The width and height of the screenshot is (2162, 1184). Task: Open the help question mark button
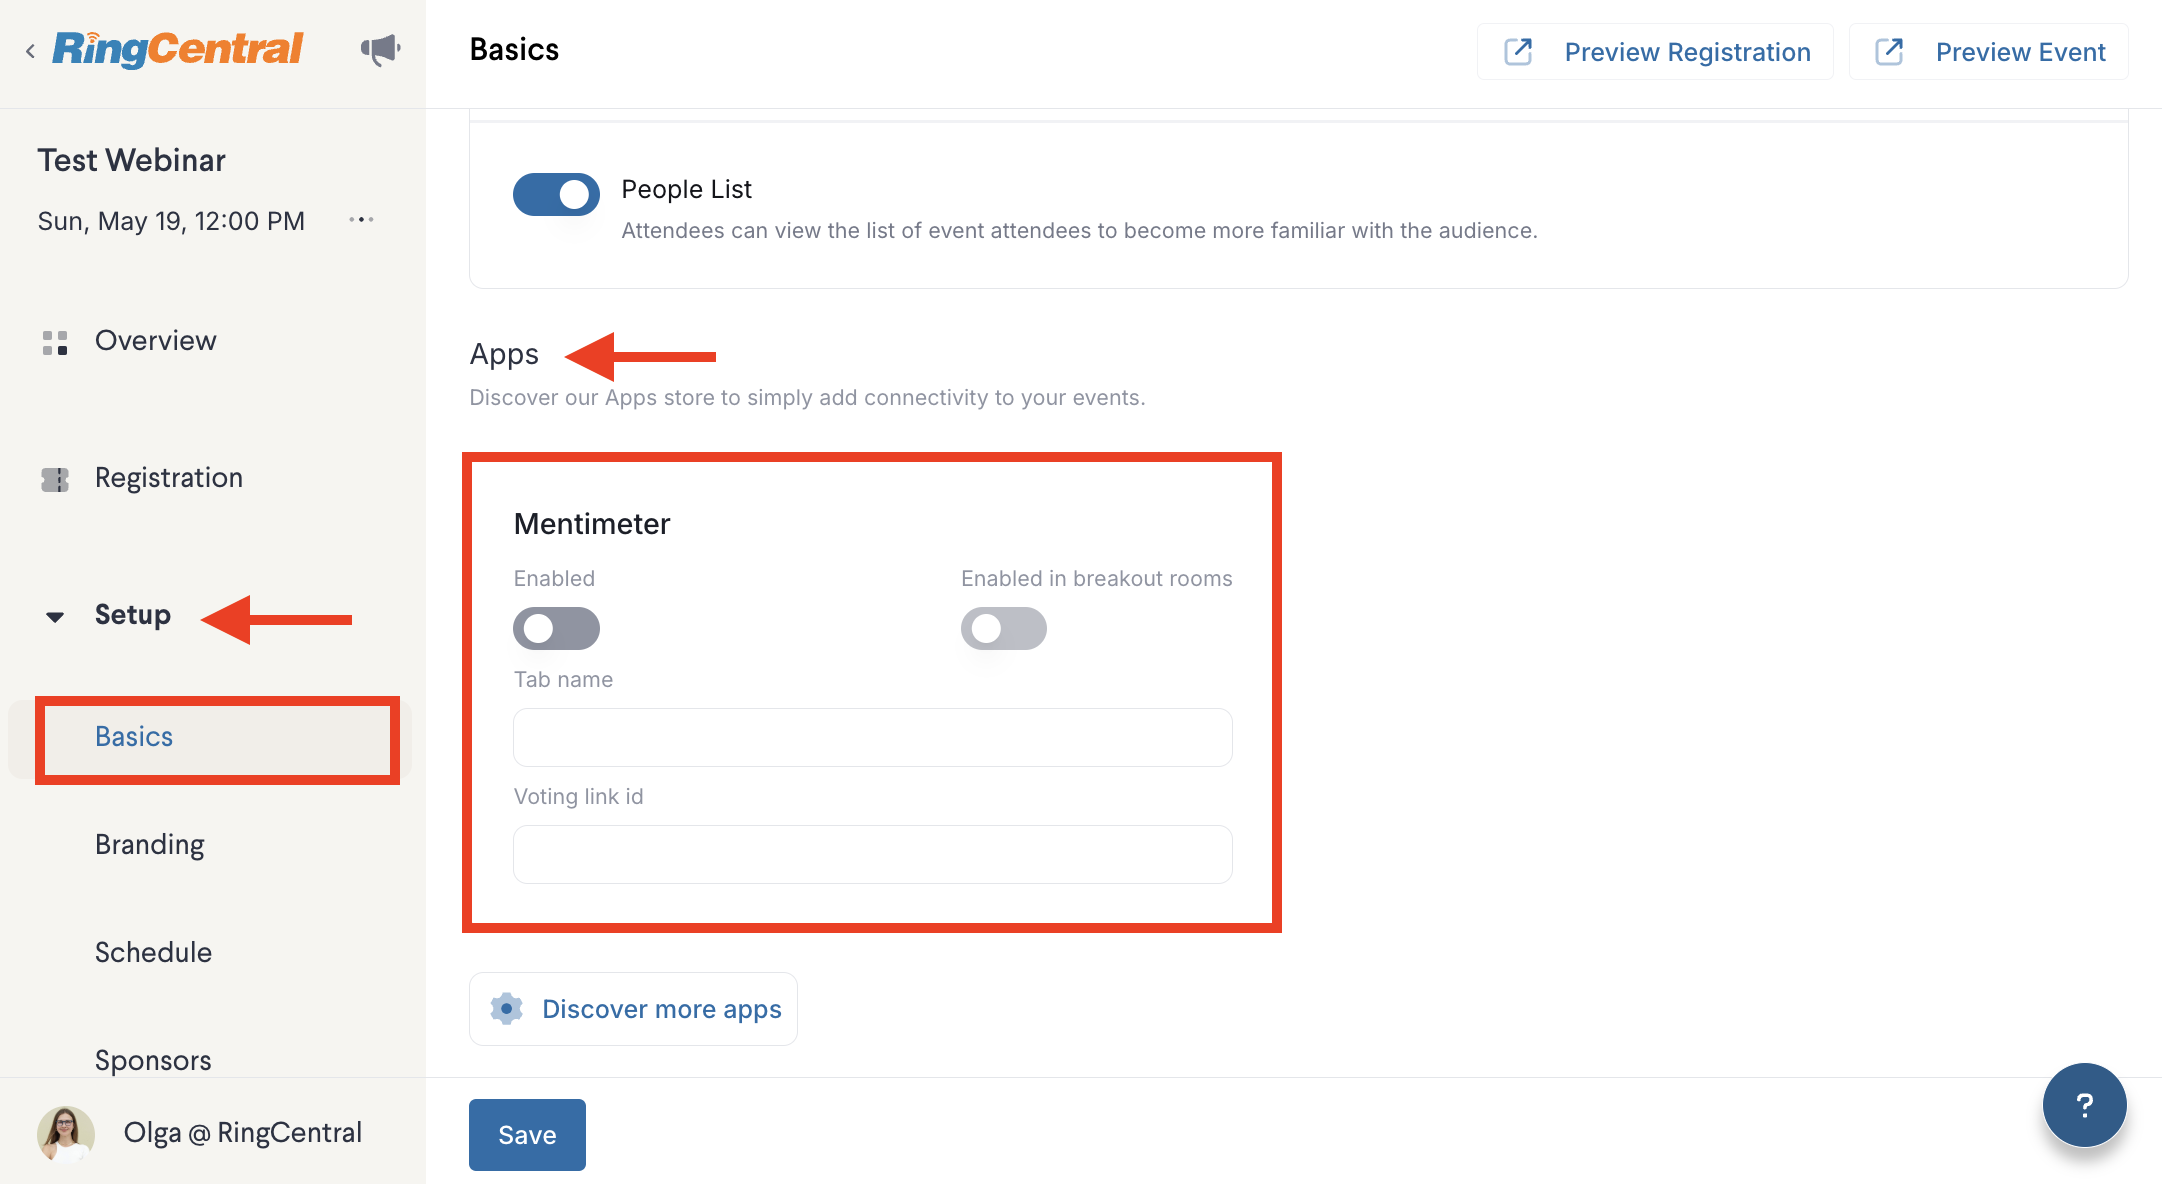click(2084, 1105)
